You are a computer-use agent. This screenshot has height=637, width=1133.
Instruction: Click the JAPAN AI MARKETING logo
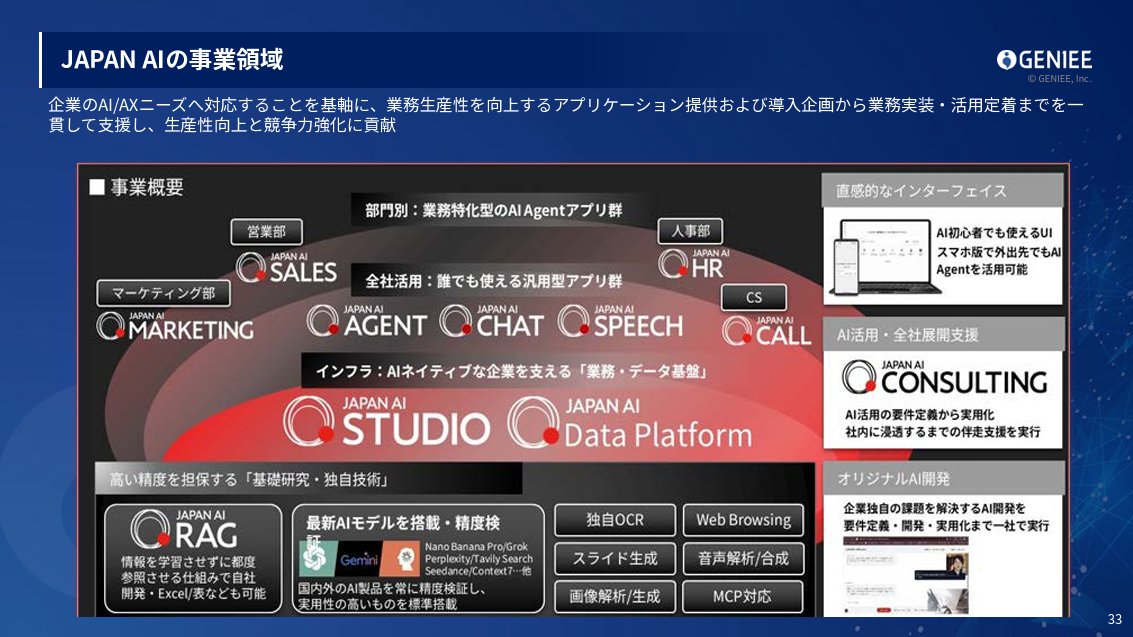[x=175, y=326]
